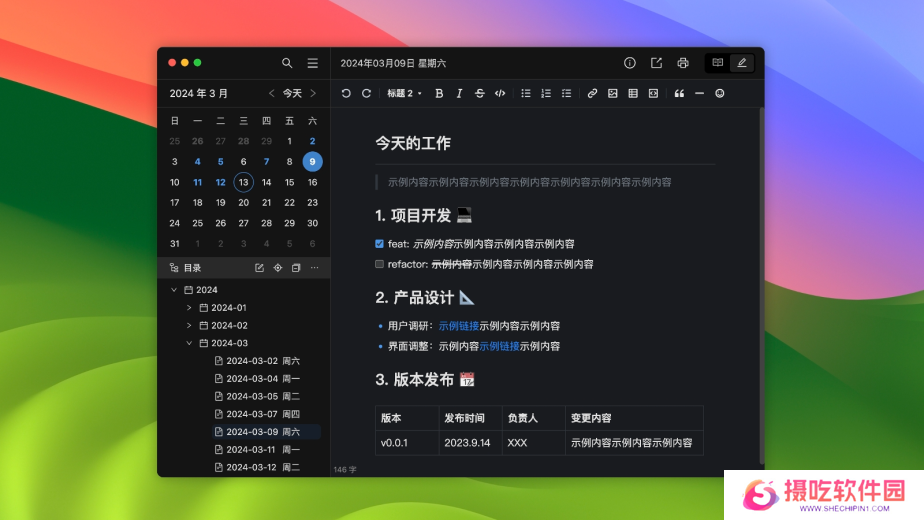
Task: Redo the last edit
Action: tap(366, 93)
